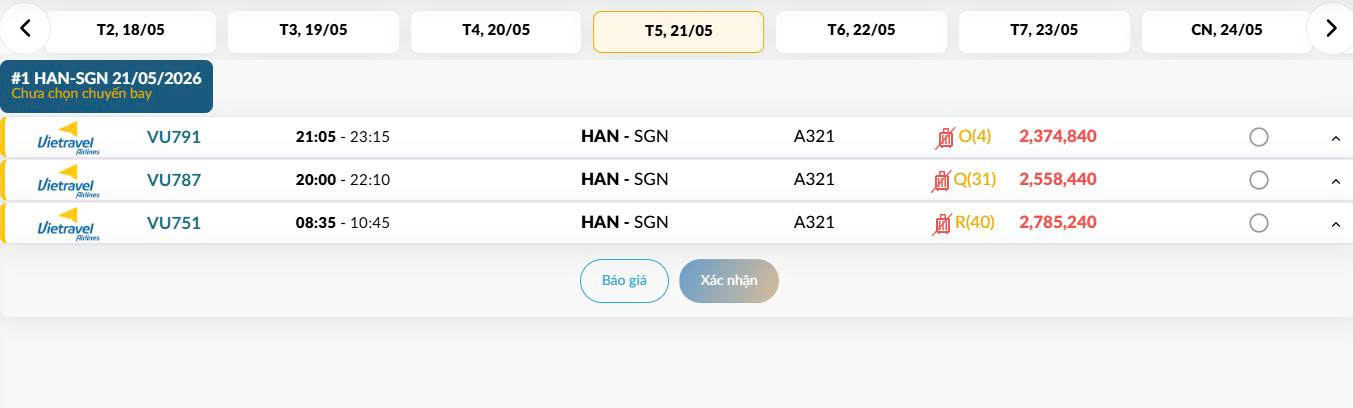This screenshot has height=408, width=1353.
Task: Click the no-baggage icon for VU751
Action: pos(942,223)
